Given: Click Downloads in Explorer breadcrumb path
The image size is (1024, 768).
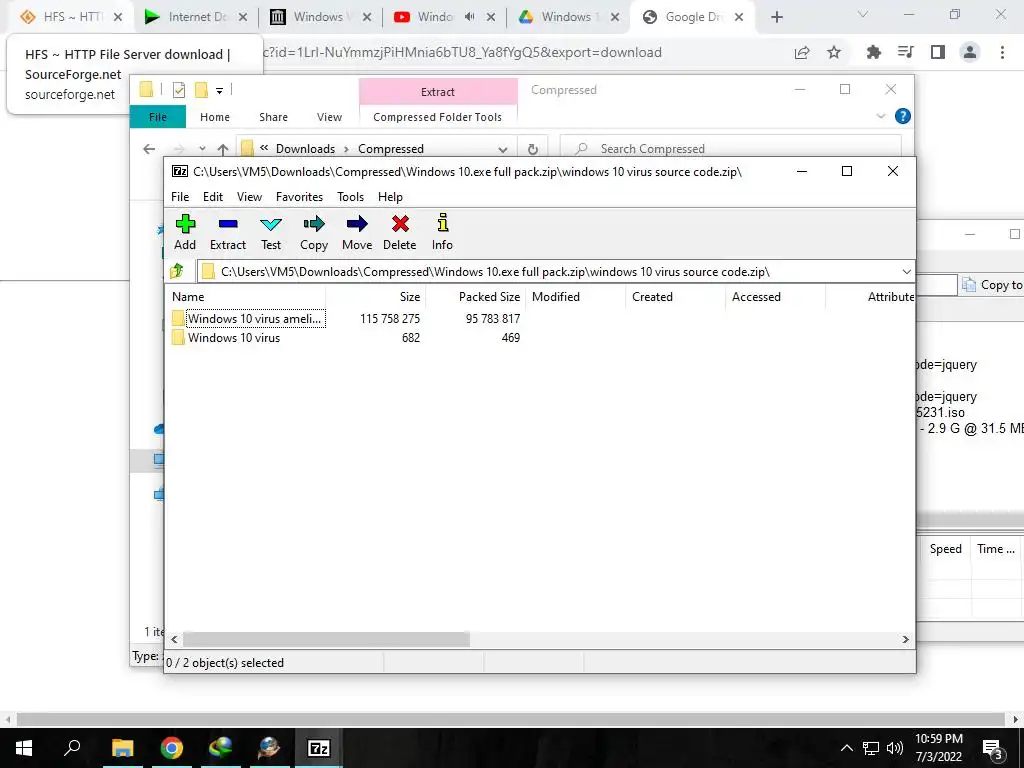Looking at the screenshot, I should coord(305,149).
